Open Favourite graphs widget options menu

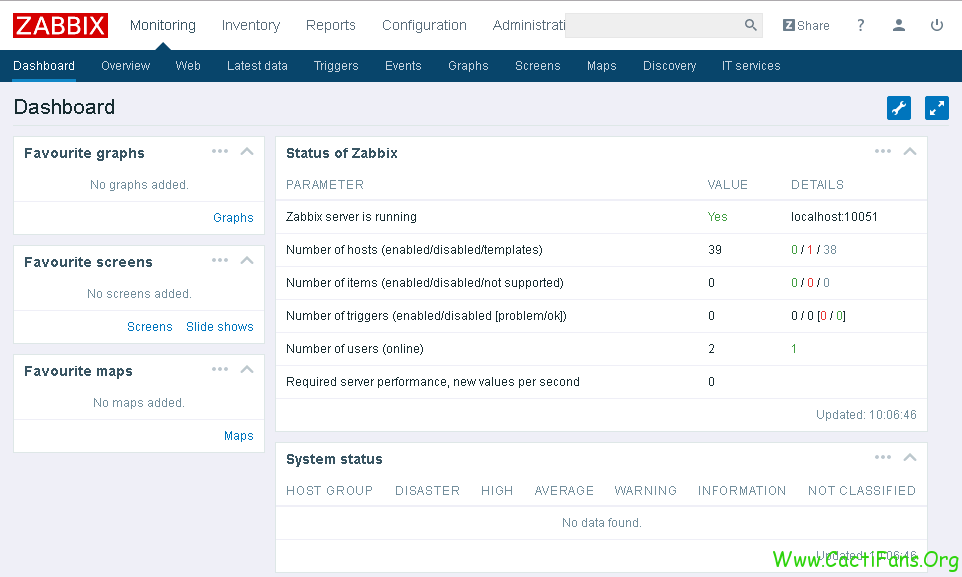[220, 151]
